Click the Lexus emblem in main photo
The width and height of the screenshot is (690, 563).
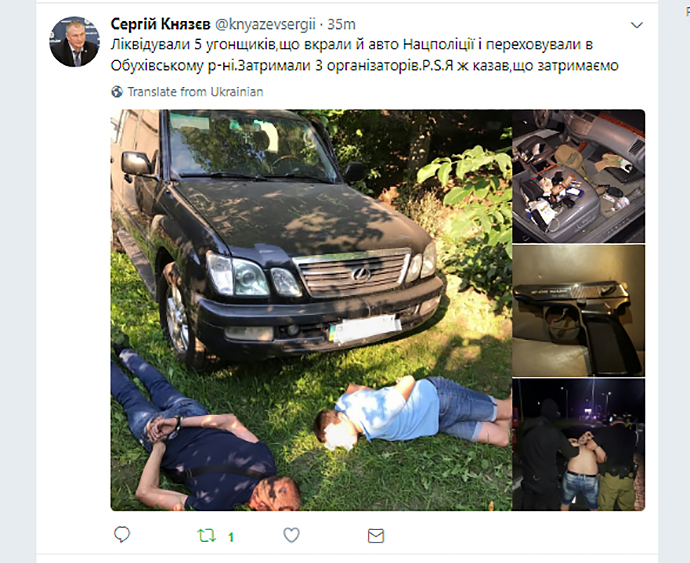tap(361, 274)
